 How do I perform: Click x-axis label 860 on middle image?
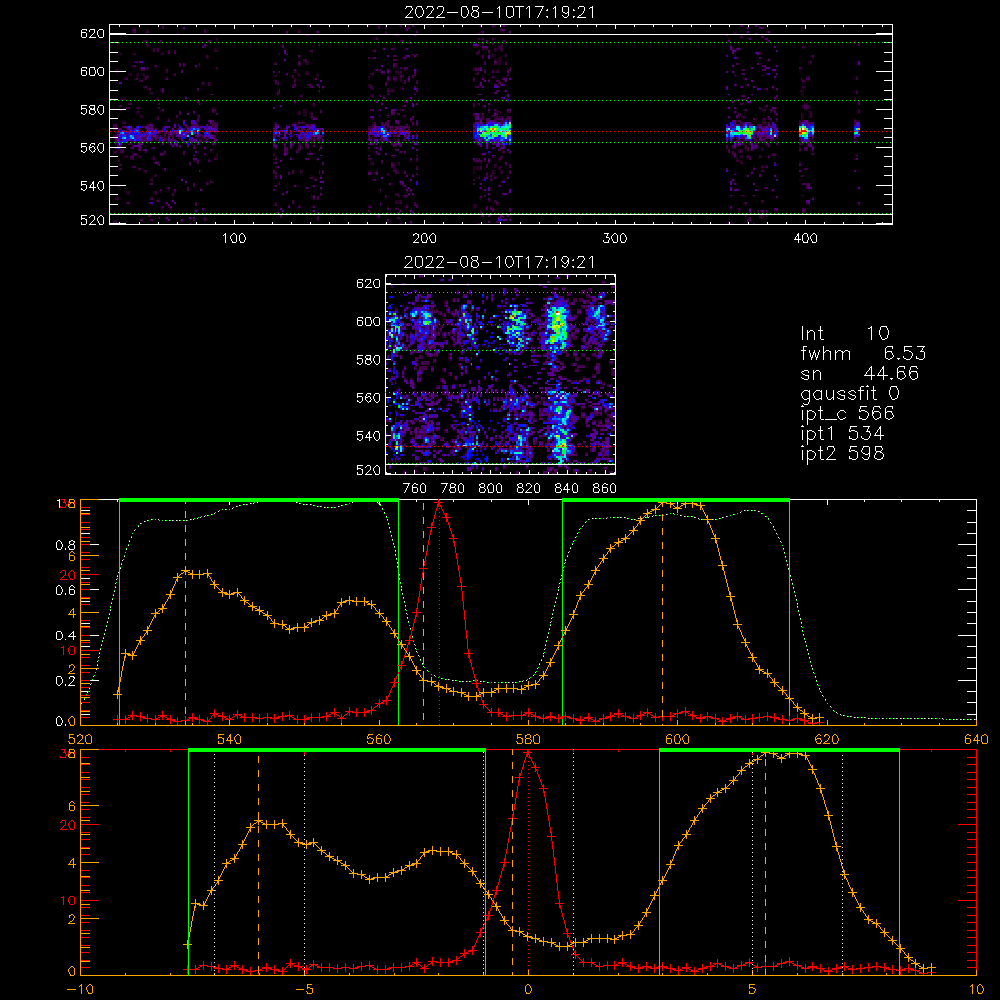(605, 488)
